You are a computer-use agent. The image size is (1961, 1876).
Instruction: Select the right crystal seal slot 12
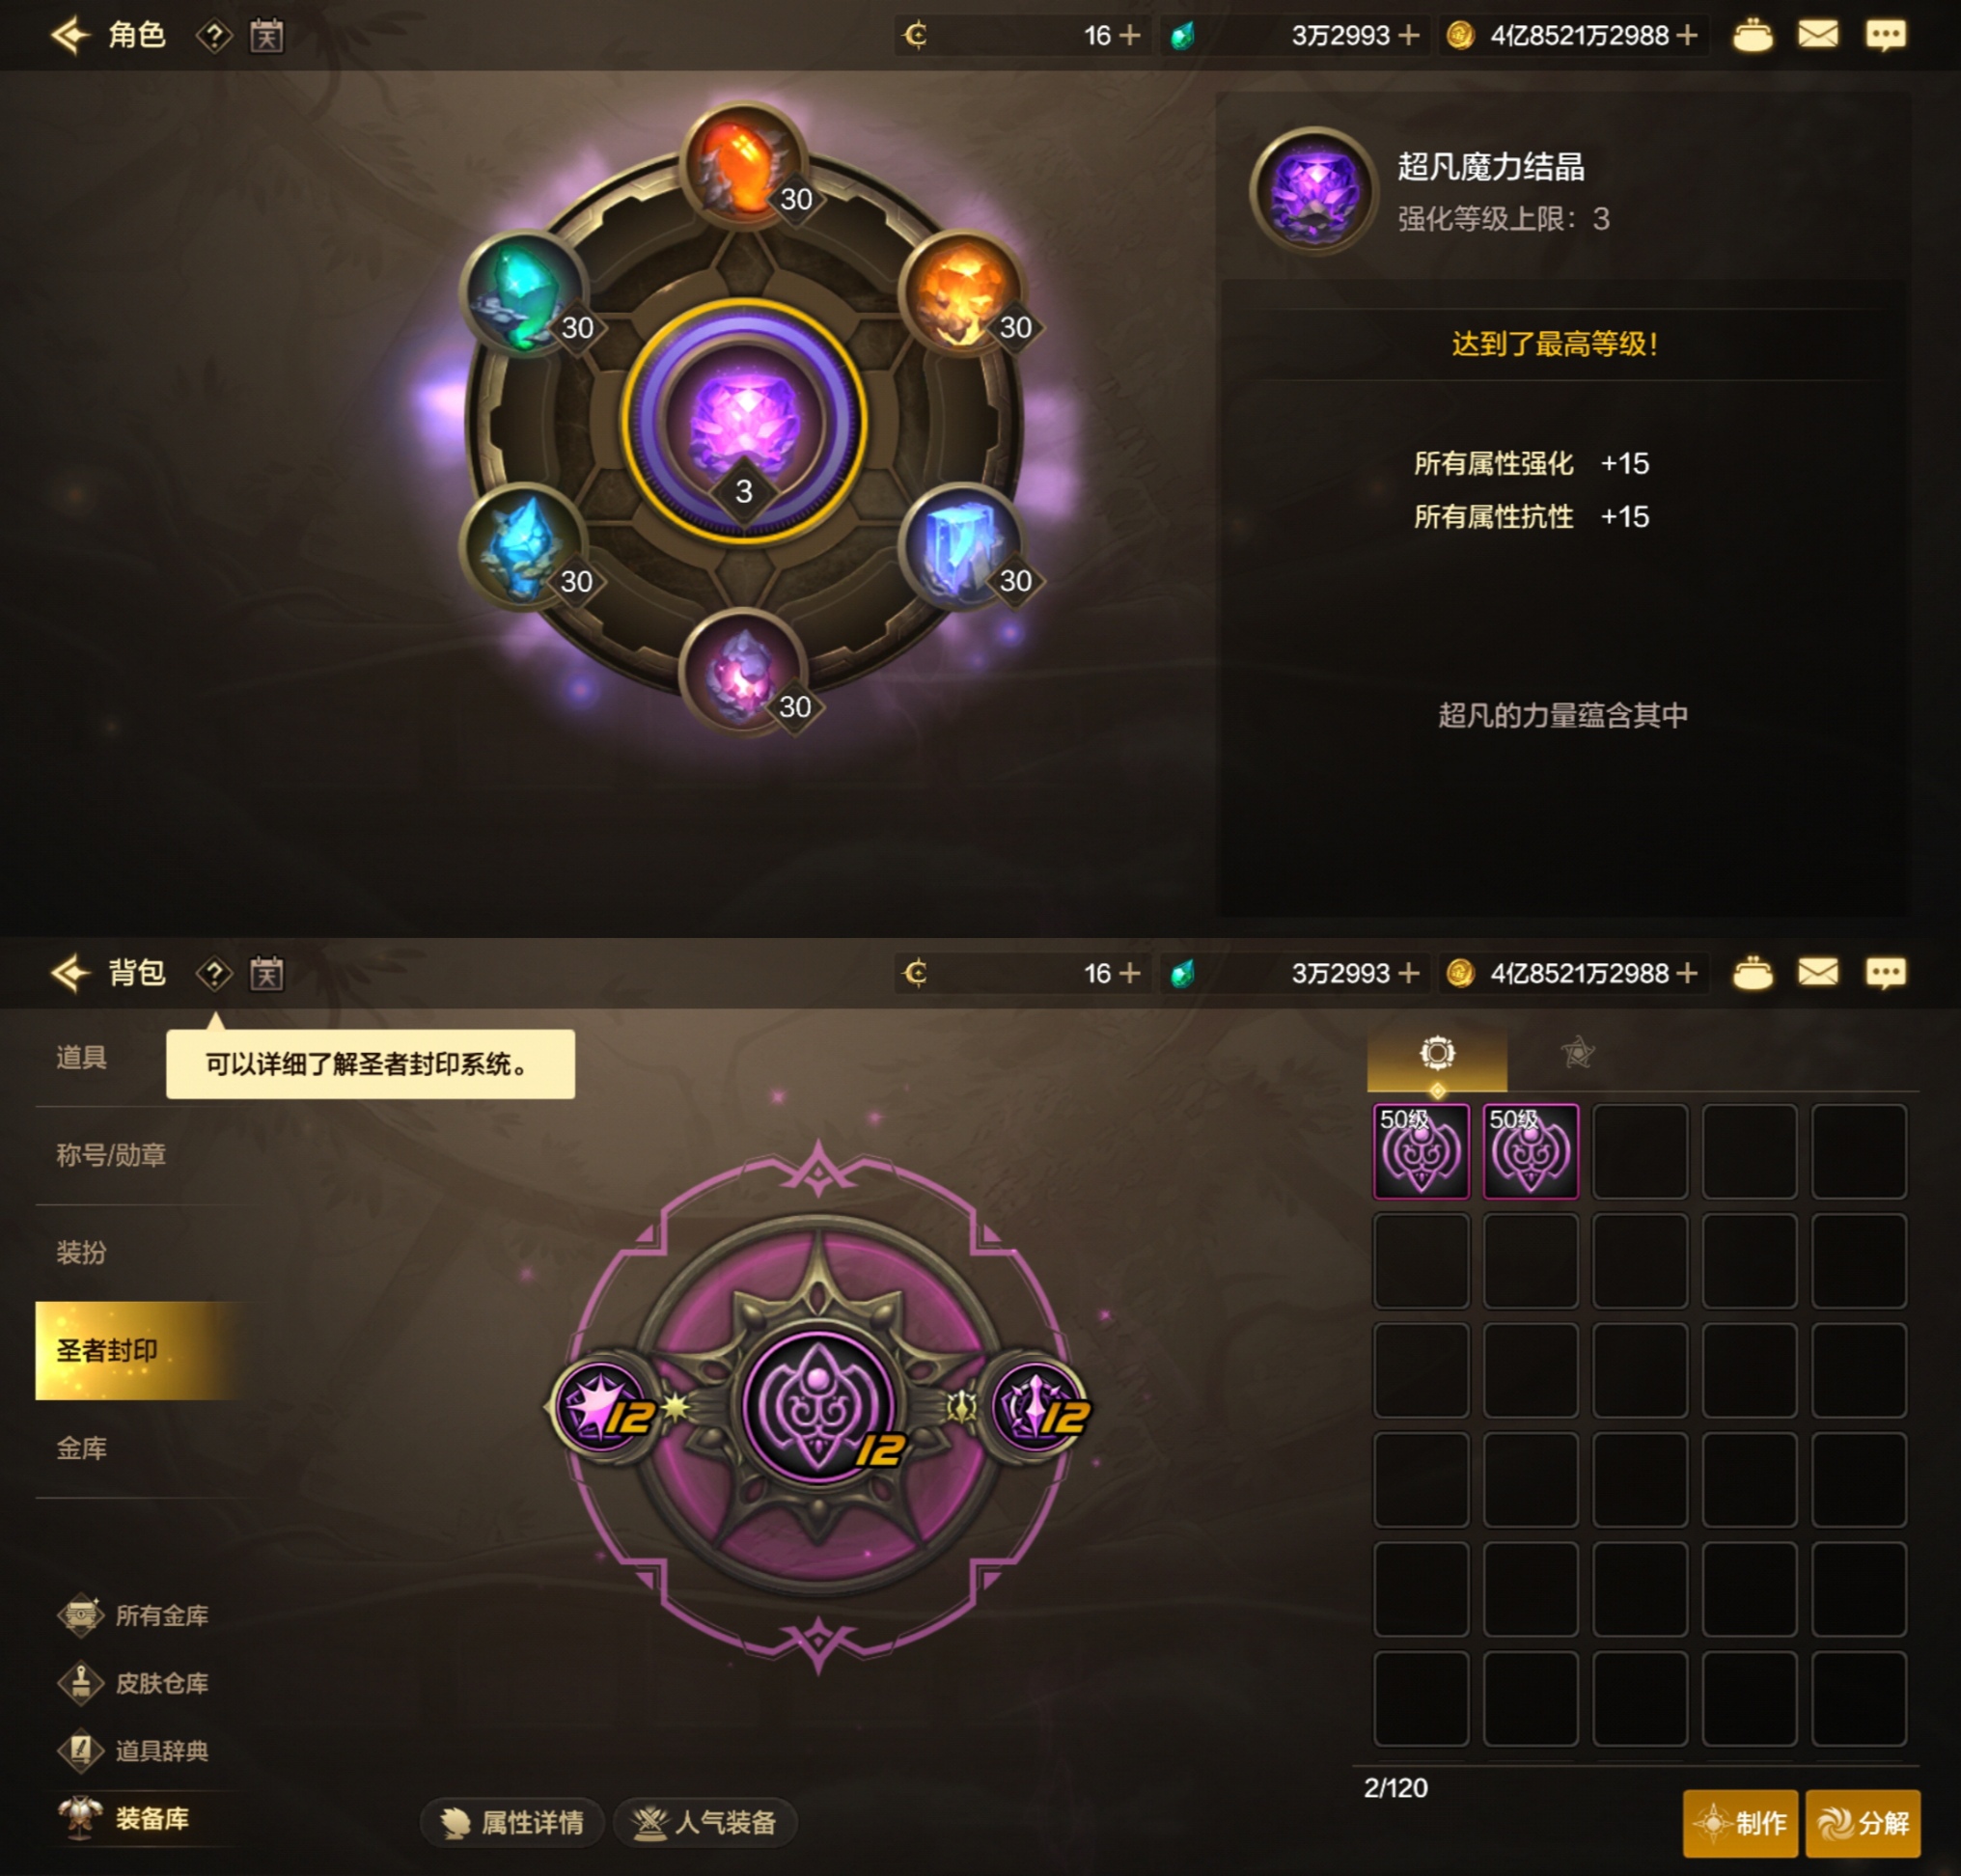coord(1039,1407)
